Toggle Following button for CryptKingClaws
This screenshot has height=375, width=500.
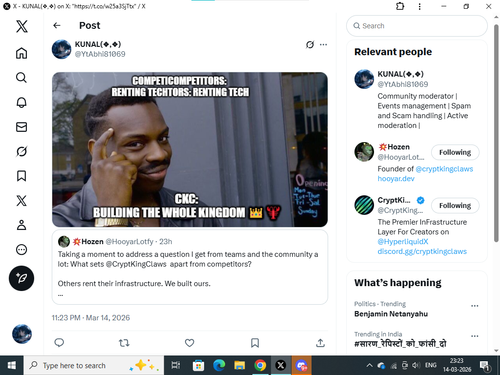click(455, 205)
